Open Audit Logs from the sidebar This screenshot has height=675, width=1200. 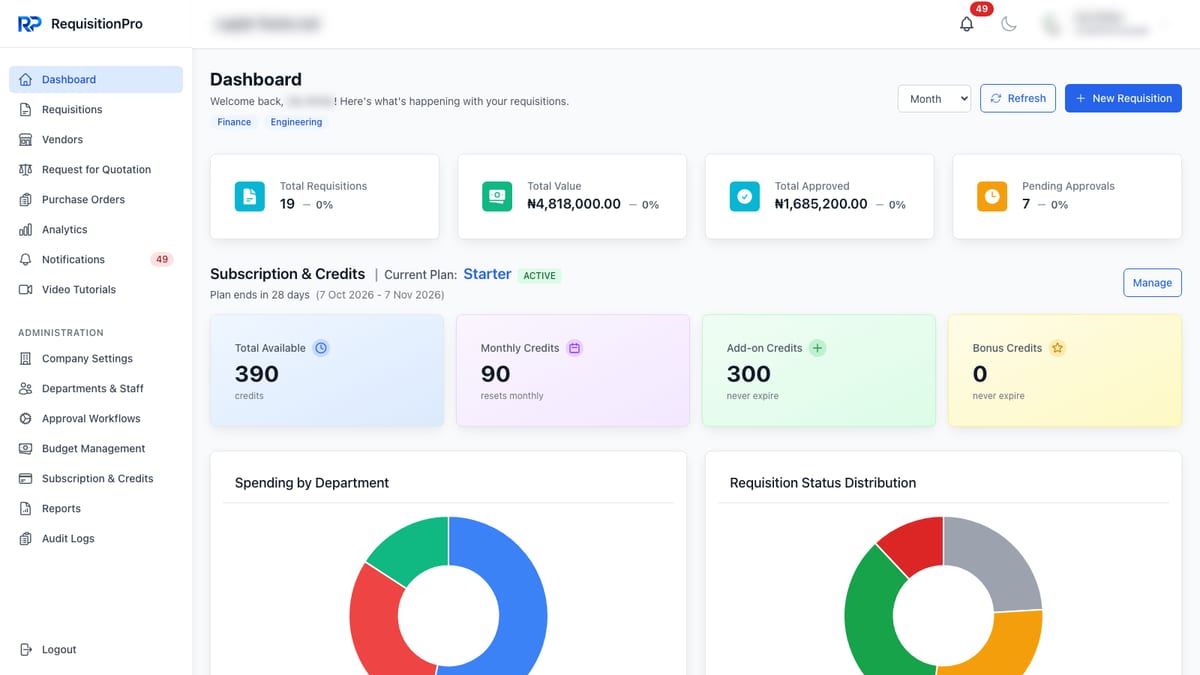96,539
